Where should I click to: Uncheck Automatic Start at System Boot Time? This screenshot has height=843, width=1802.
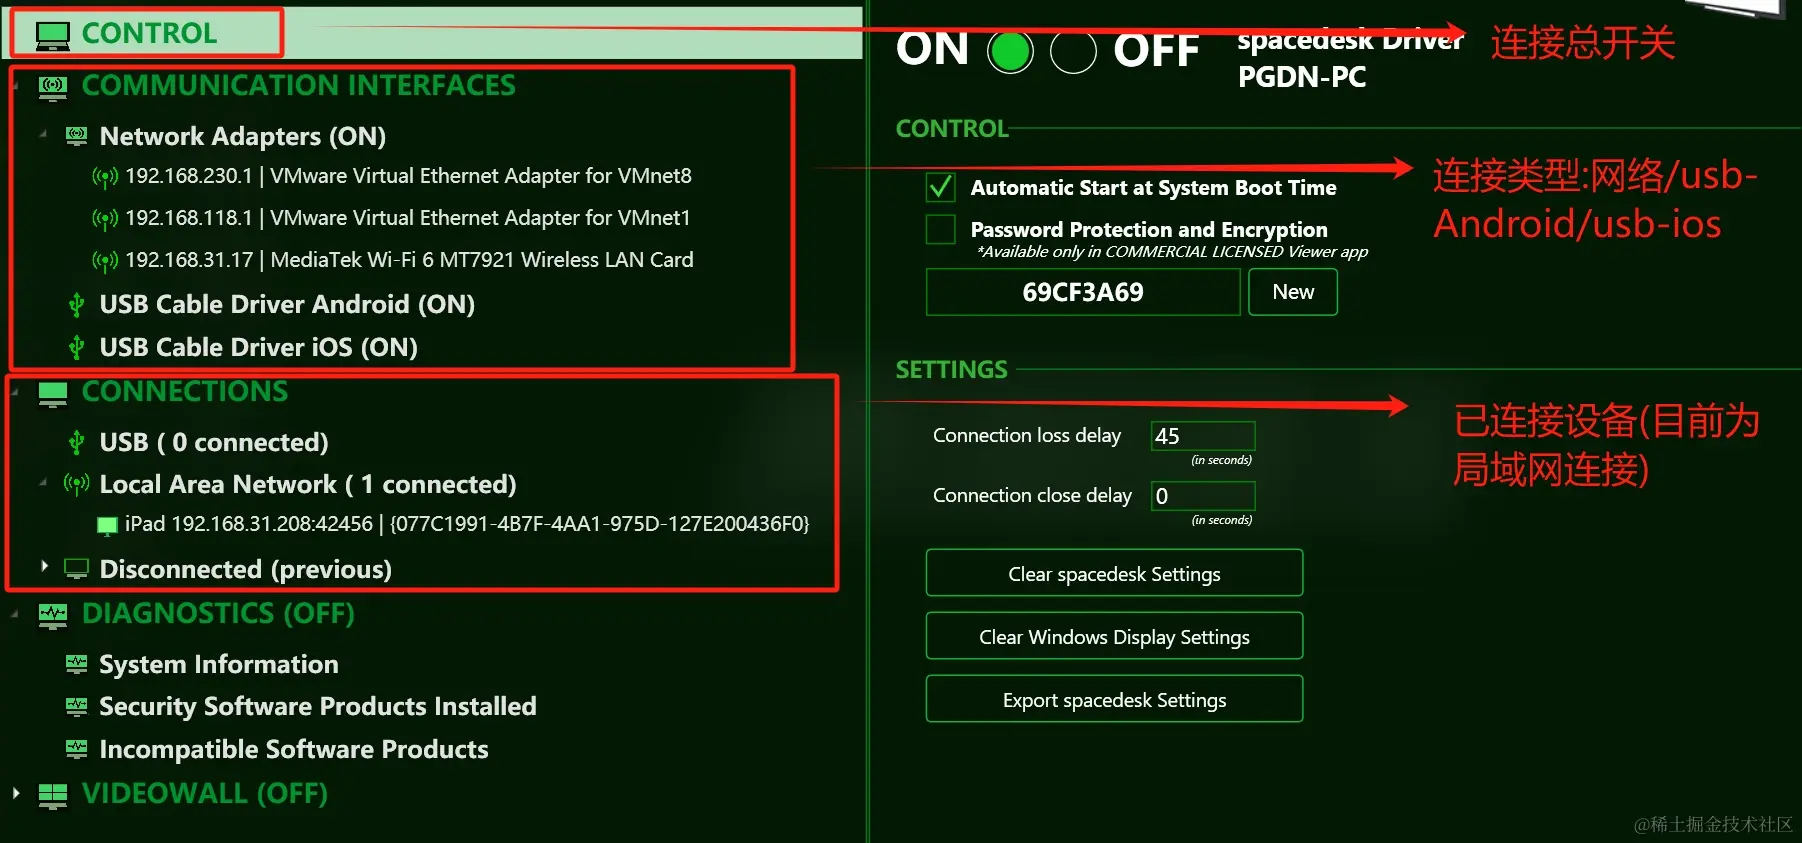(940, 187)
